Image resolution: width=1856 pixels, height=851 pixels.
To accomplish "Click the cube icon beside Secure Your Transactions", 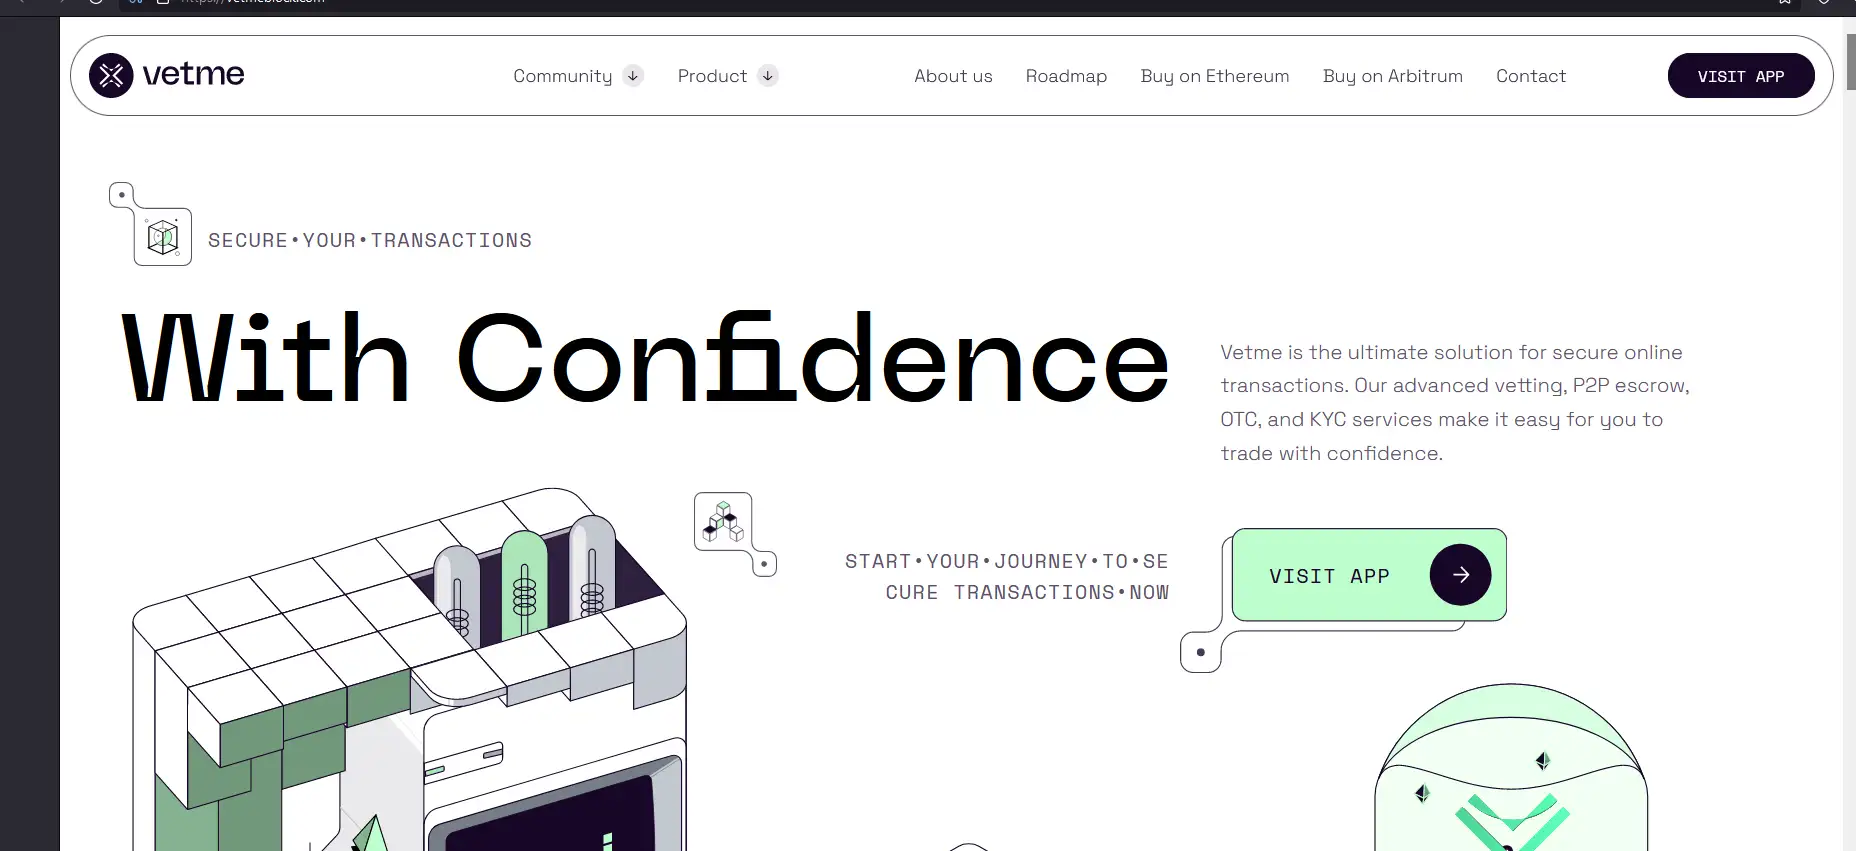I will [163, 237].
